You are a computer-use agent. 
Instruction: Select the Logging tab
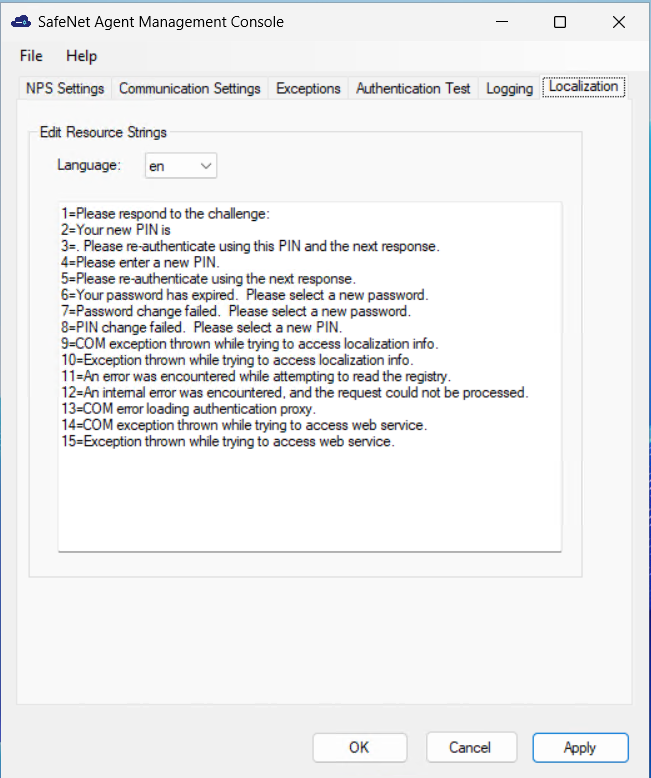click(509, 88)
